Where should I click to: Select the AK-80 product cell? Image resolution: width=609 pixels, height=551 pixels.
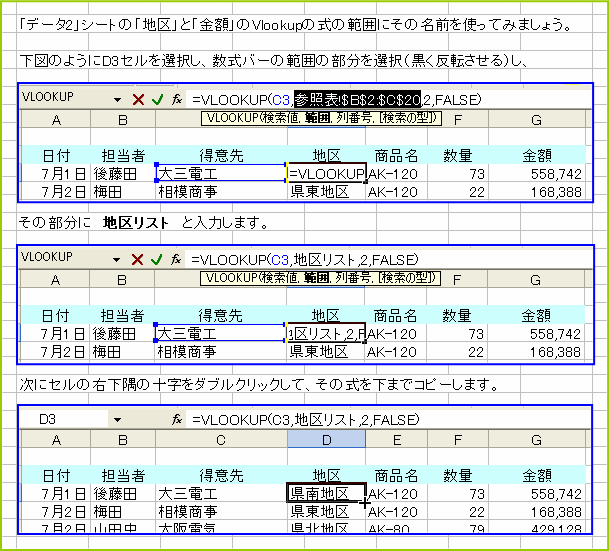[397, 527]
